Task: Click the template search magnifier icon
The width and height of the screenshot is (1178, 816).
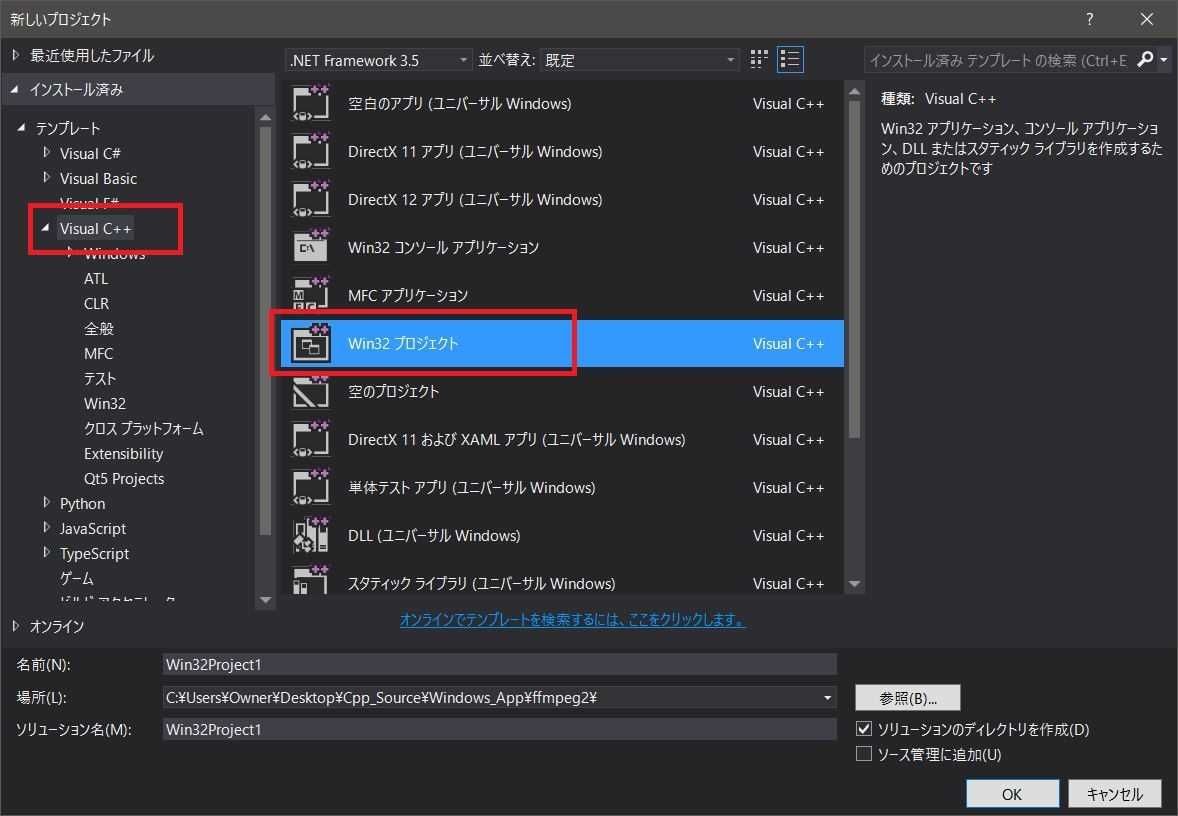Action: point(1145,59)
